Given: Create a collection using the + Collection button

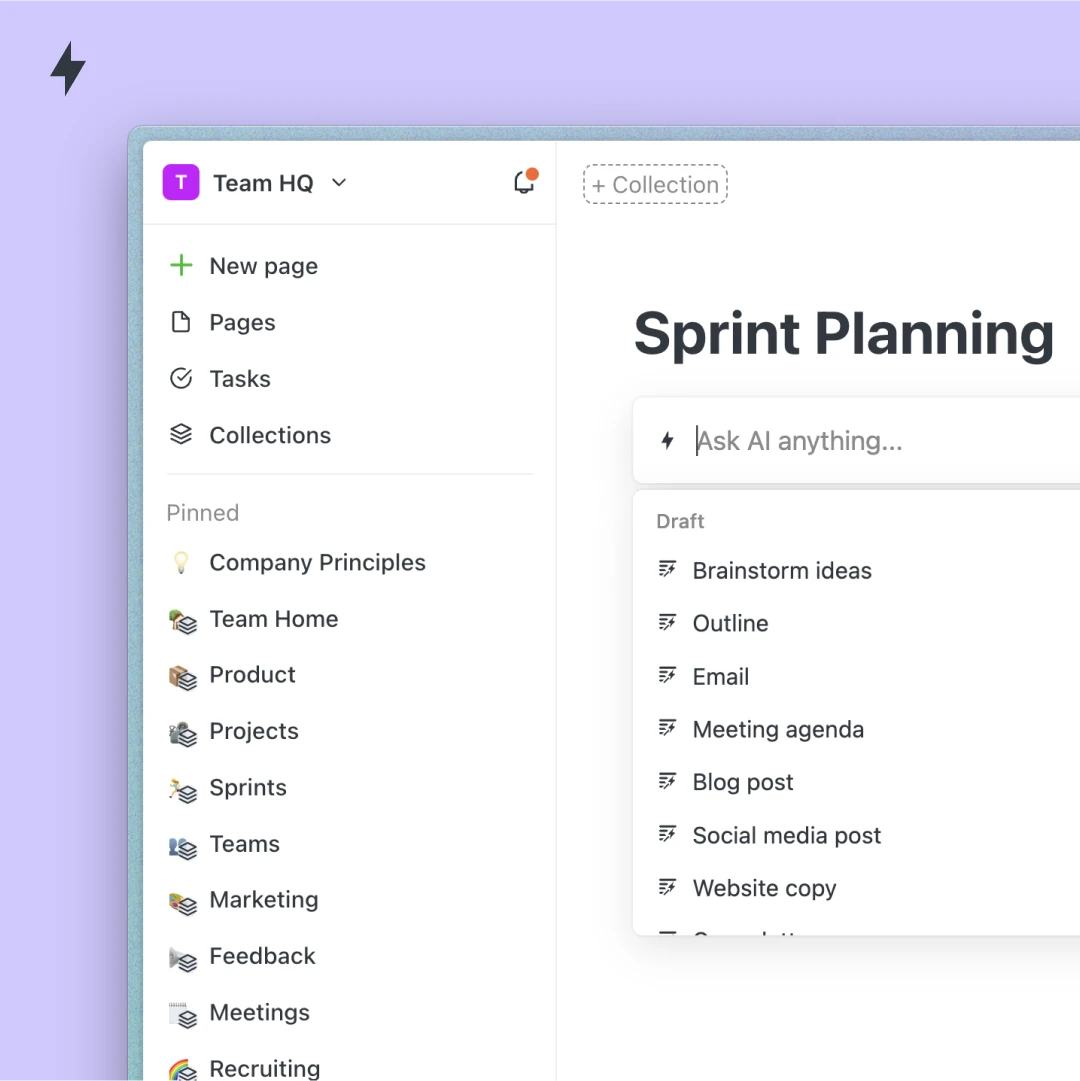Looking at the screenshot, I should 655,184.
